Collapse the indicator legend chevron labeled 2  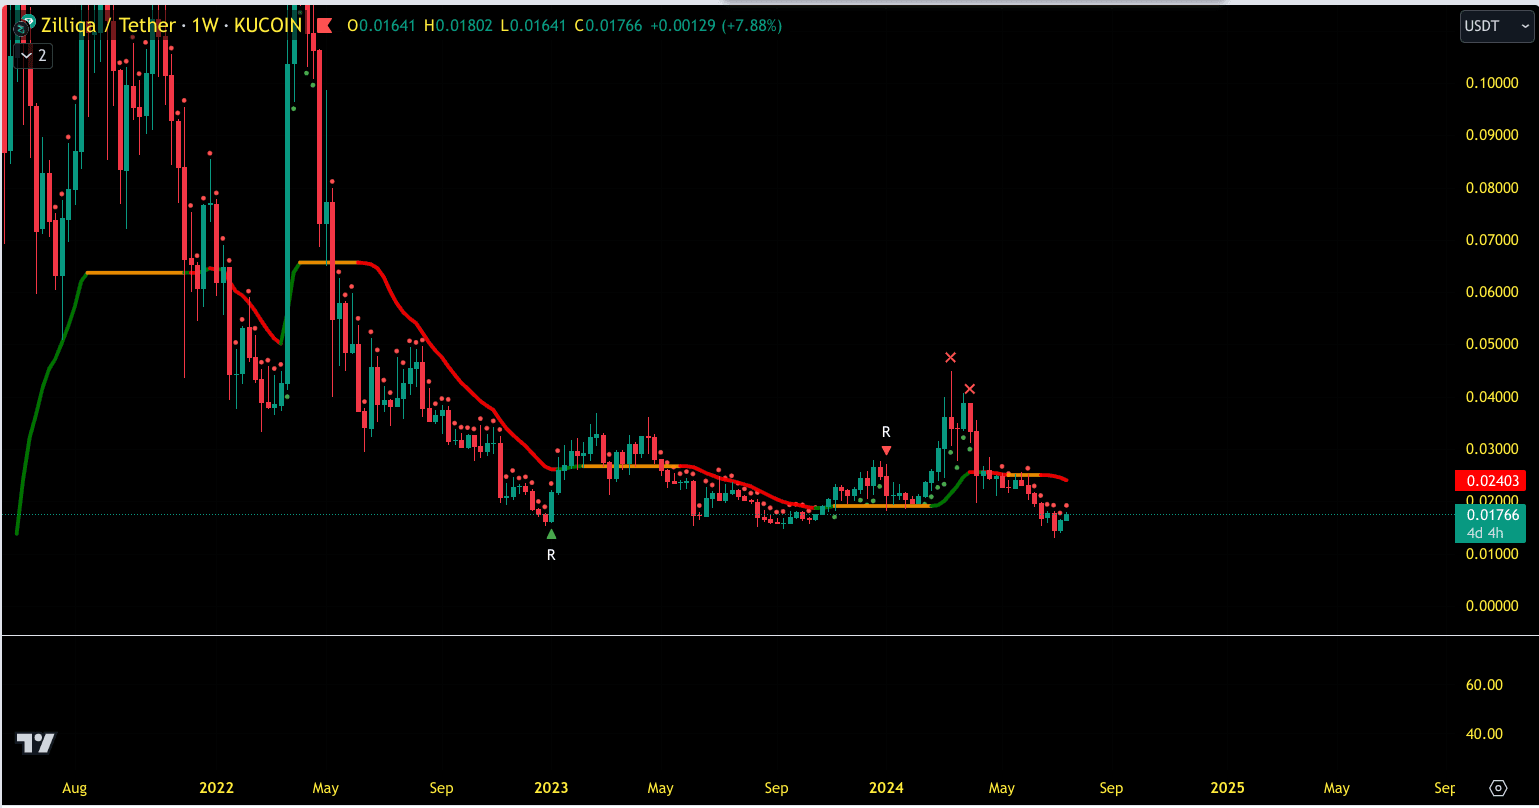32,56
